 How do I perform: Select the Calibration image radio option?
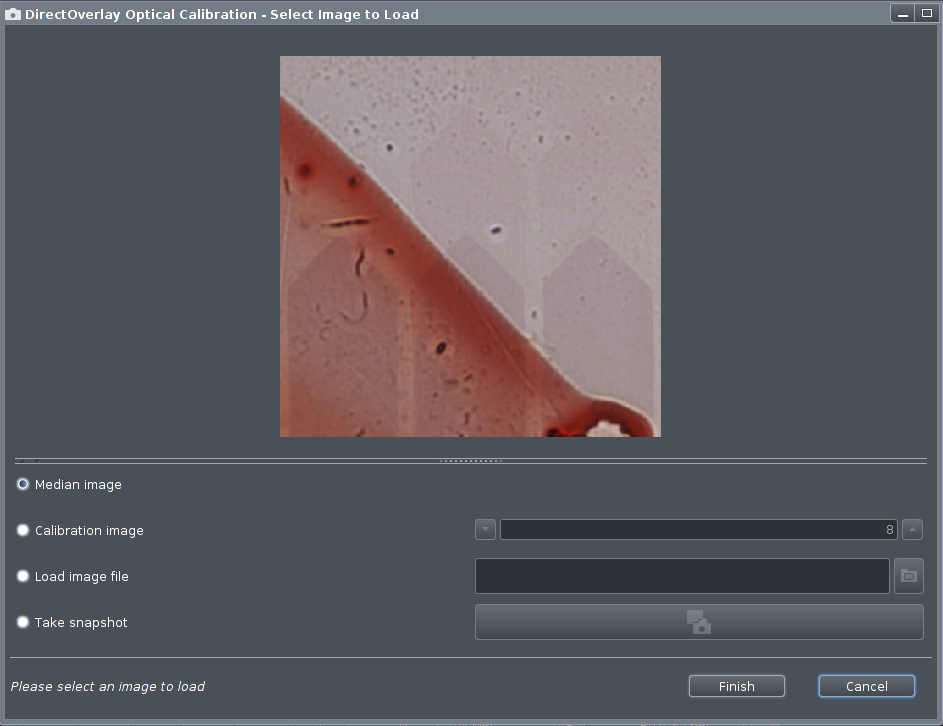pos(23,530)
